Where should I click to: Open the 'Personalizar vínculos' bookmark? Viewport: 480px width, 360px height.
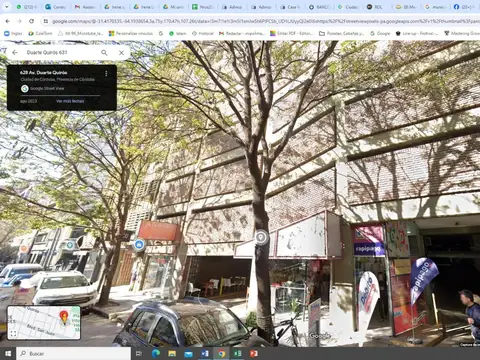click(131, 33)
